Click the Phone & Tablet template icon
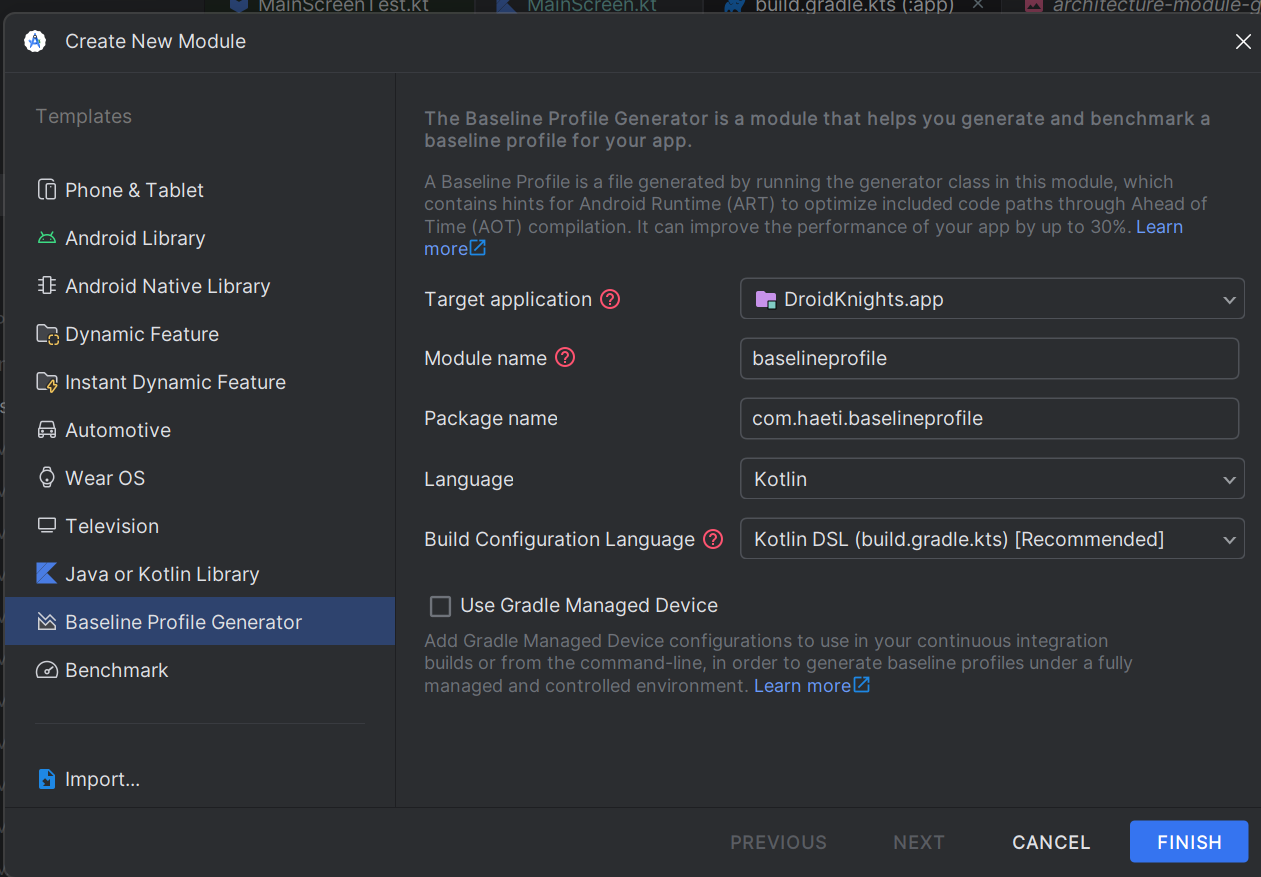The image size is (1261, 877). (46, 190)
